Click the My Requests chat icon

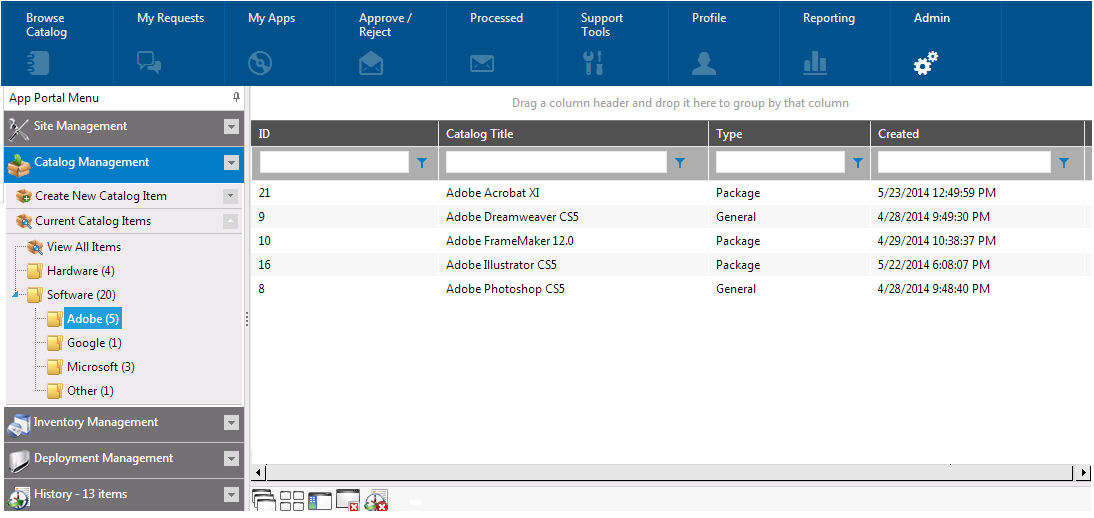point(149,63)
